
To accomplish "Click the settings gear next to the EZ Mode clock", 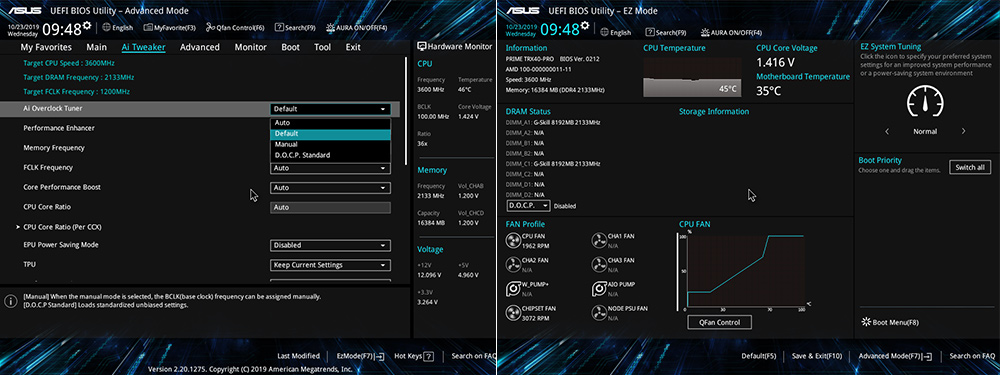I will tap(585, 26).
